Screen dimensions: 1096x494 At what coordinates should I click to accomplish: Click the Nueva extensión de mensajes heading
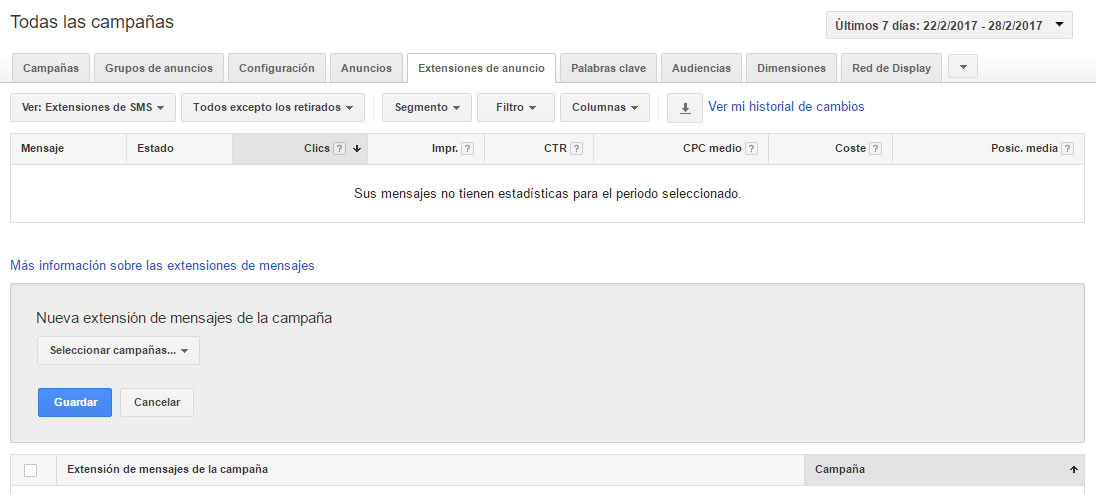coord(184,318)
